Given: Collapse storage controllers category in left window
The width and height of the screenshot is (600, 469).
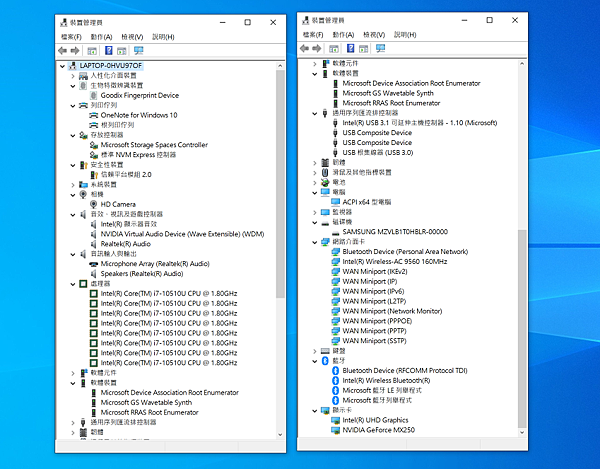Looking at the screenshot, I should [x=73, y=135].
